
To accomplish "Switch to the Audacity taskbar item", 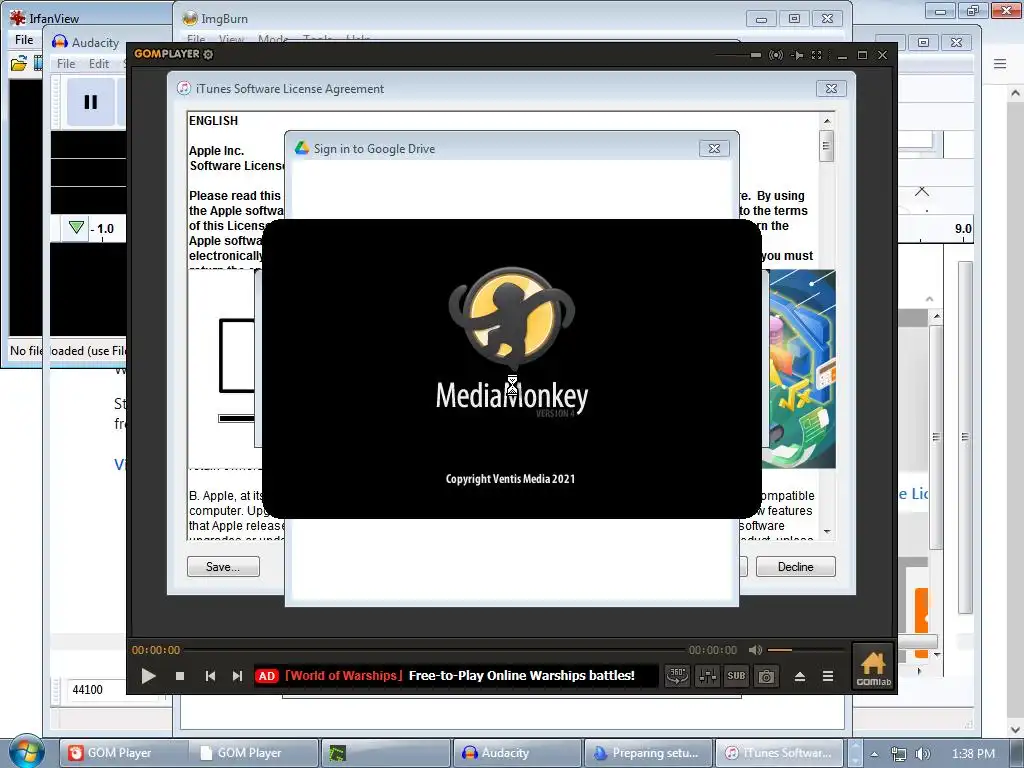I will (x=516, y=753).
